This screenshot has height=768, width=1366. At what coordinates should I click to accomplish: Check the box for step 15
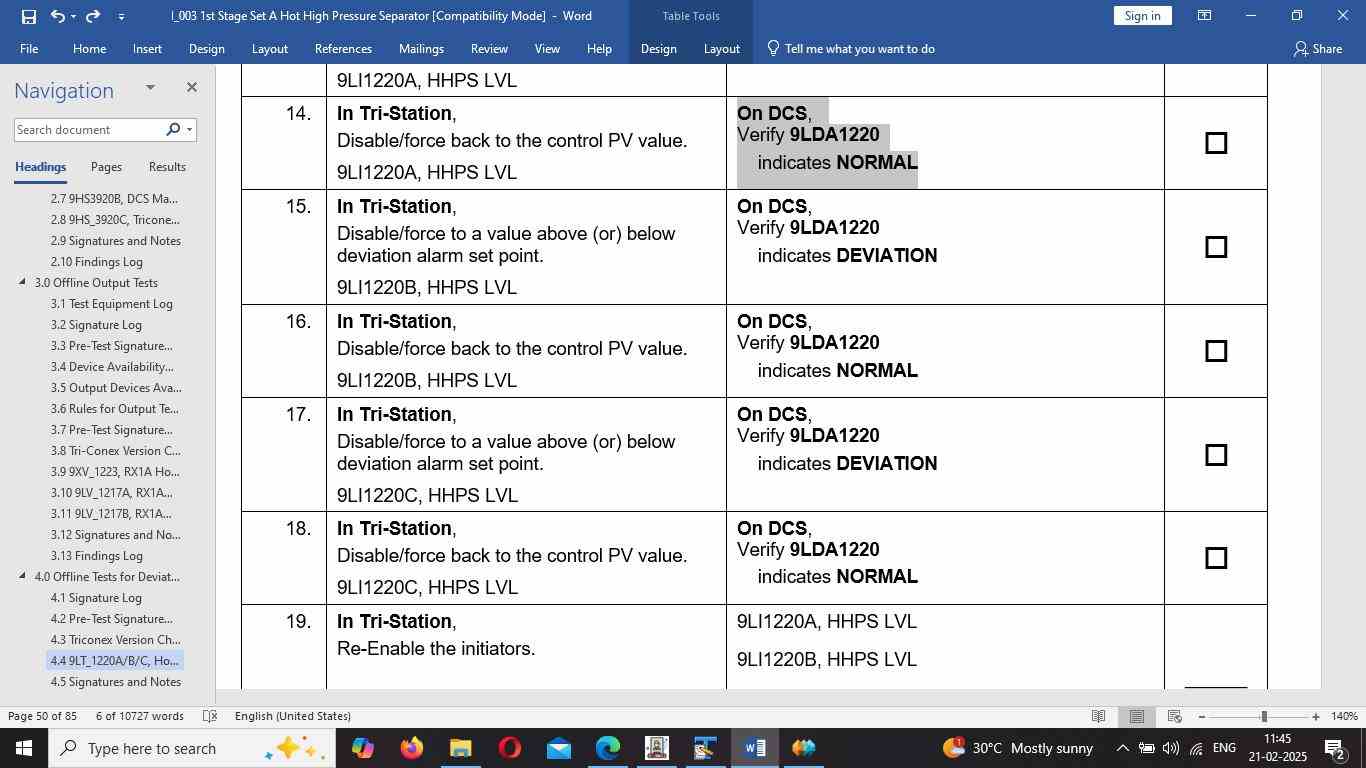point(1216,247)
